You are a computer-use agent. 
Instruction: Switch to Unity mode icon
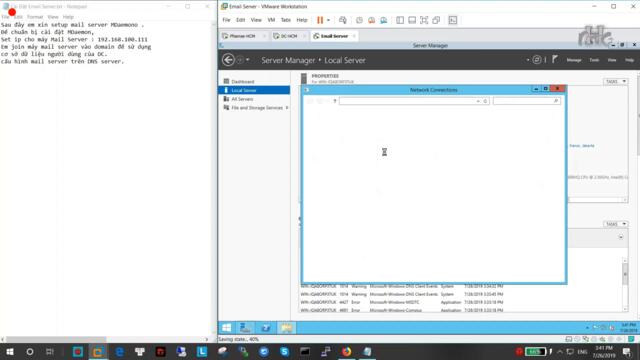point(436,20)
